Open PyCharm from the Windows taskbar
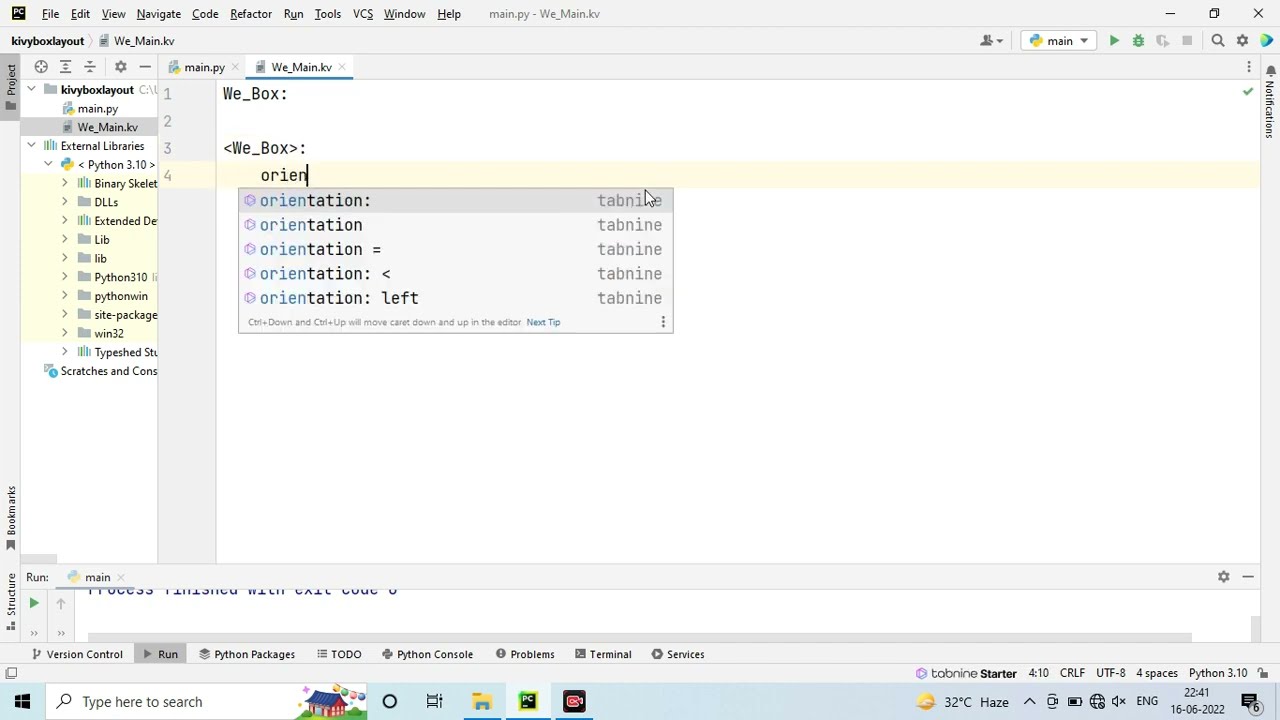The height and width of the screenshot is (720, 1280). point(528,701)
